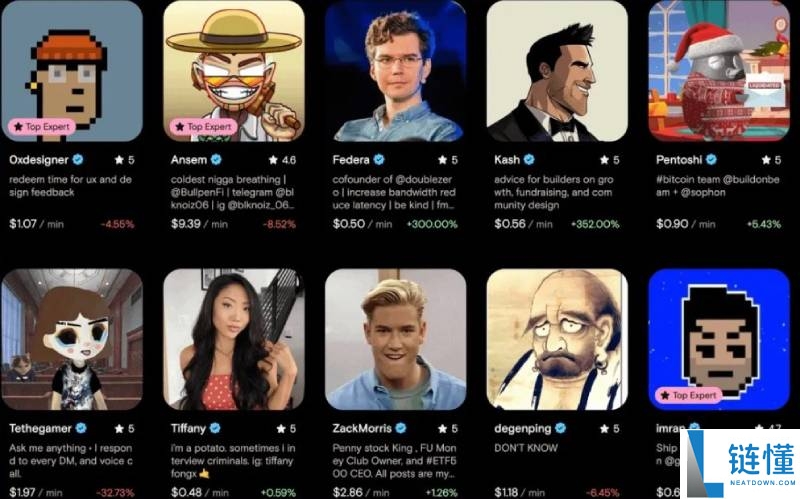Click Kash's verified checkmark icon

529,160
